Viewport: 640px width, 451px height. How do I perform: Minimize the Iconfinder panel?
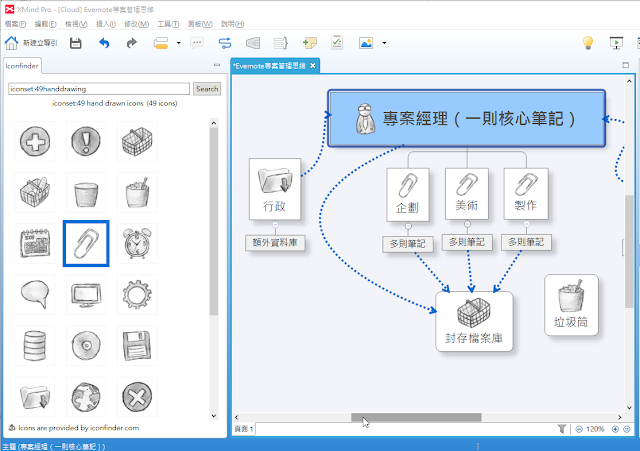[217, 65]
